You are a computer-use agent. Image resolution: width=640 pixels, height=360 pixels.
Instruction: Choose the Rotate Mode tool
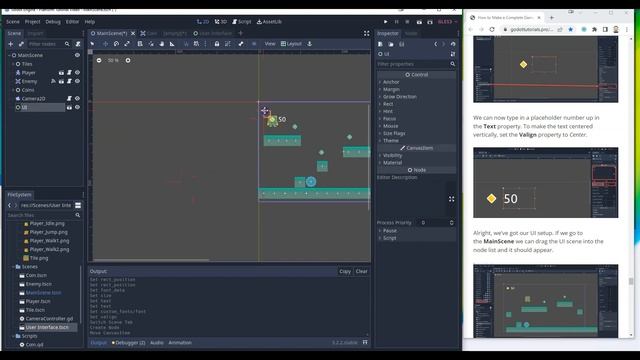point(116,44)
